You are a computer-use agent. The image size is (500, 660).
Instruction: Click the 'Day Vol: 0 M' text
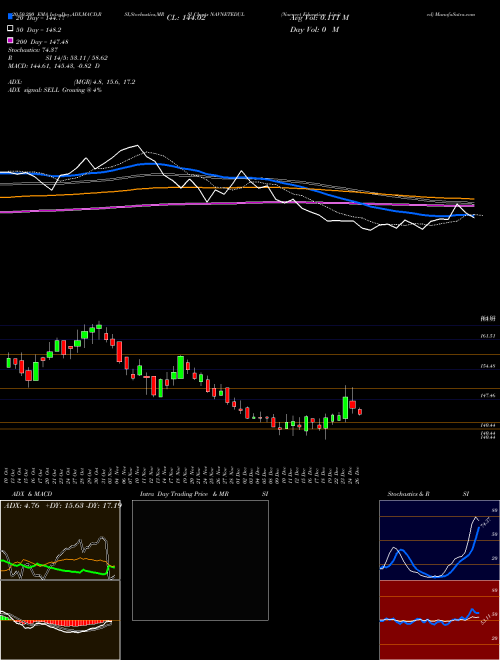(314, 30)
